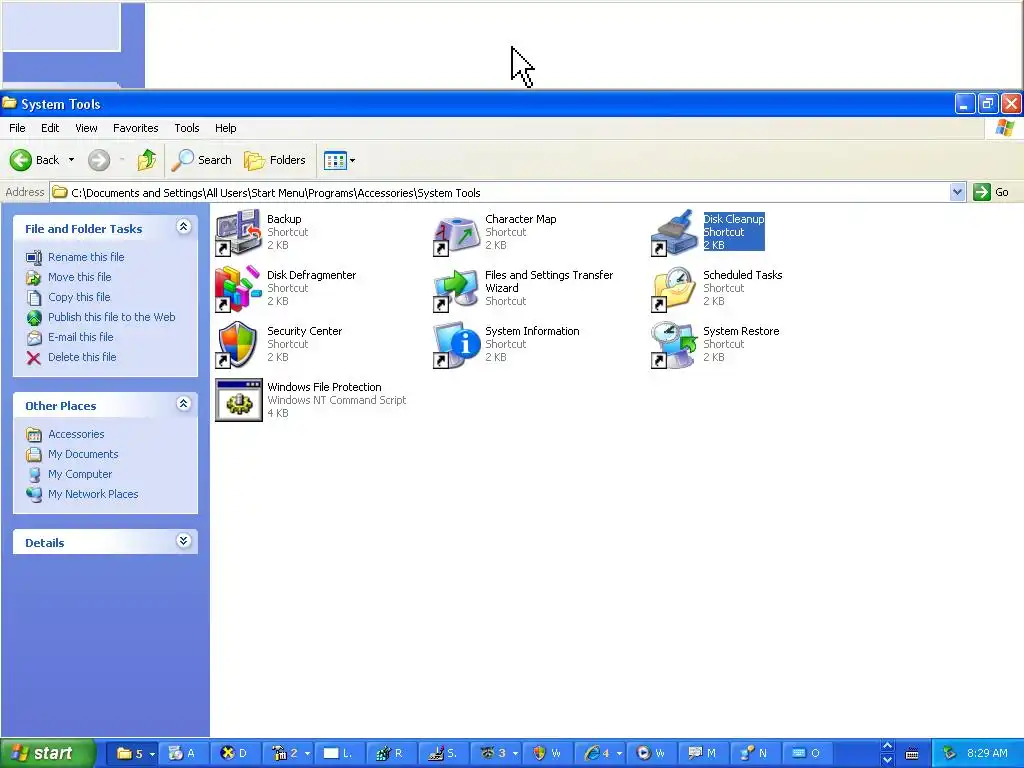Open the taskbar group of 2 windows
The image size is (1024, 768).
point(287,754)
